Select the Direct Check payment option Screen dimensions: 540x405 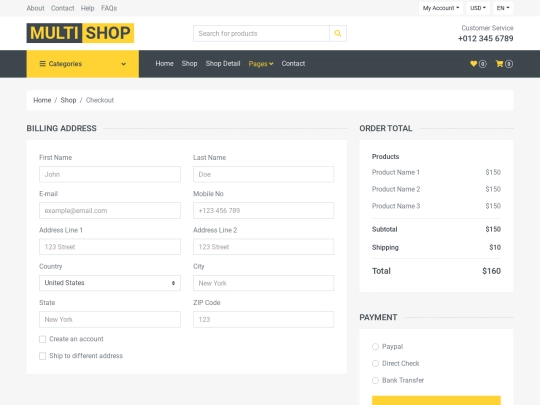[x=375, y=363]
